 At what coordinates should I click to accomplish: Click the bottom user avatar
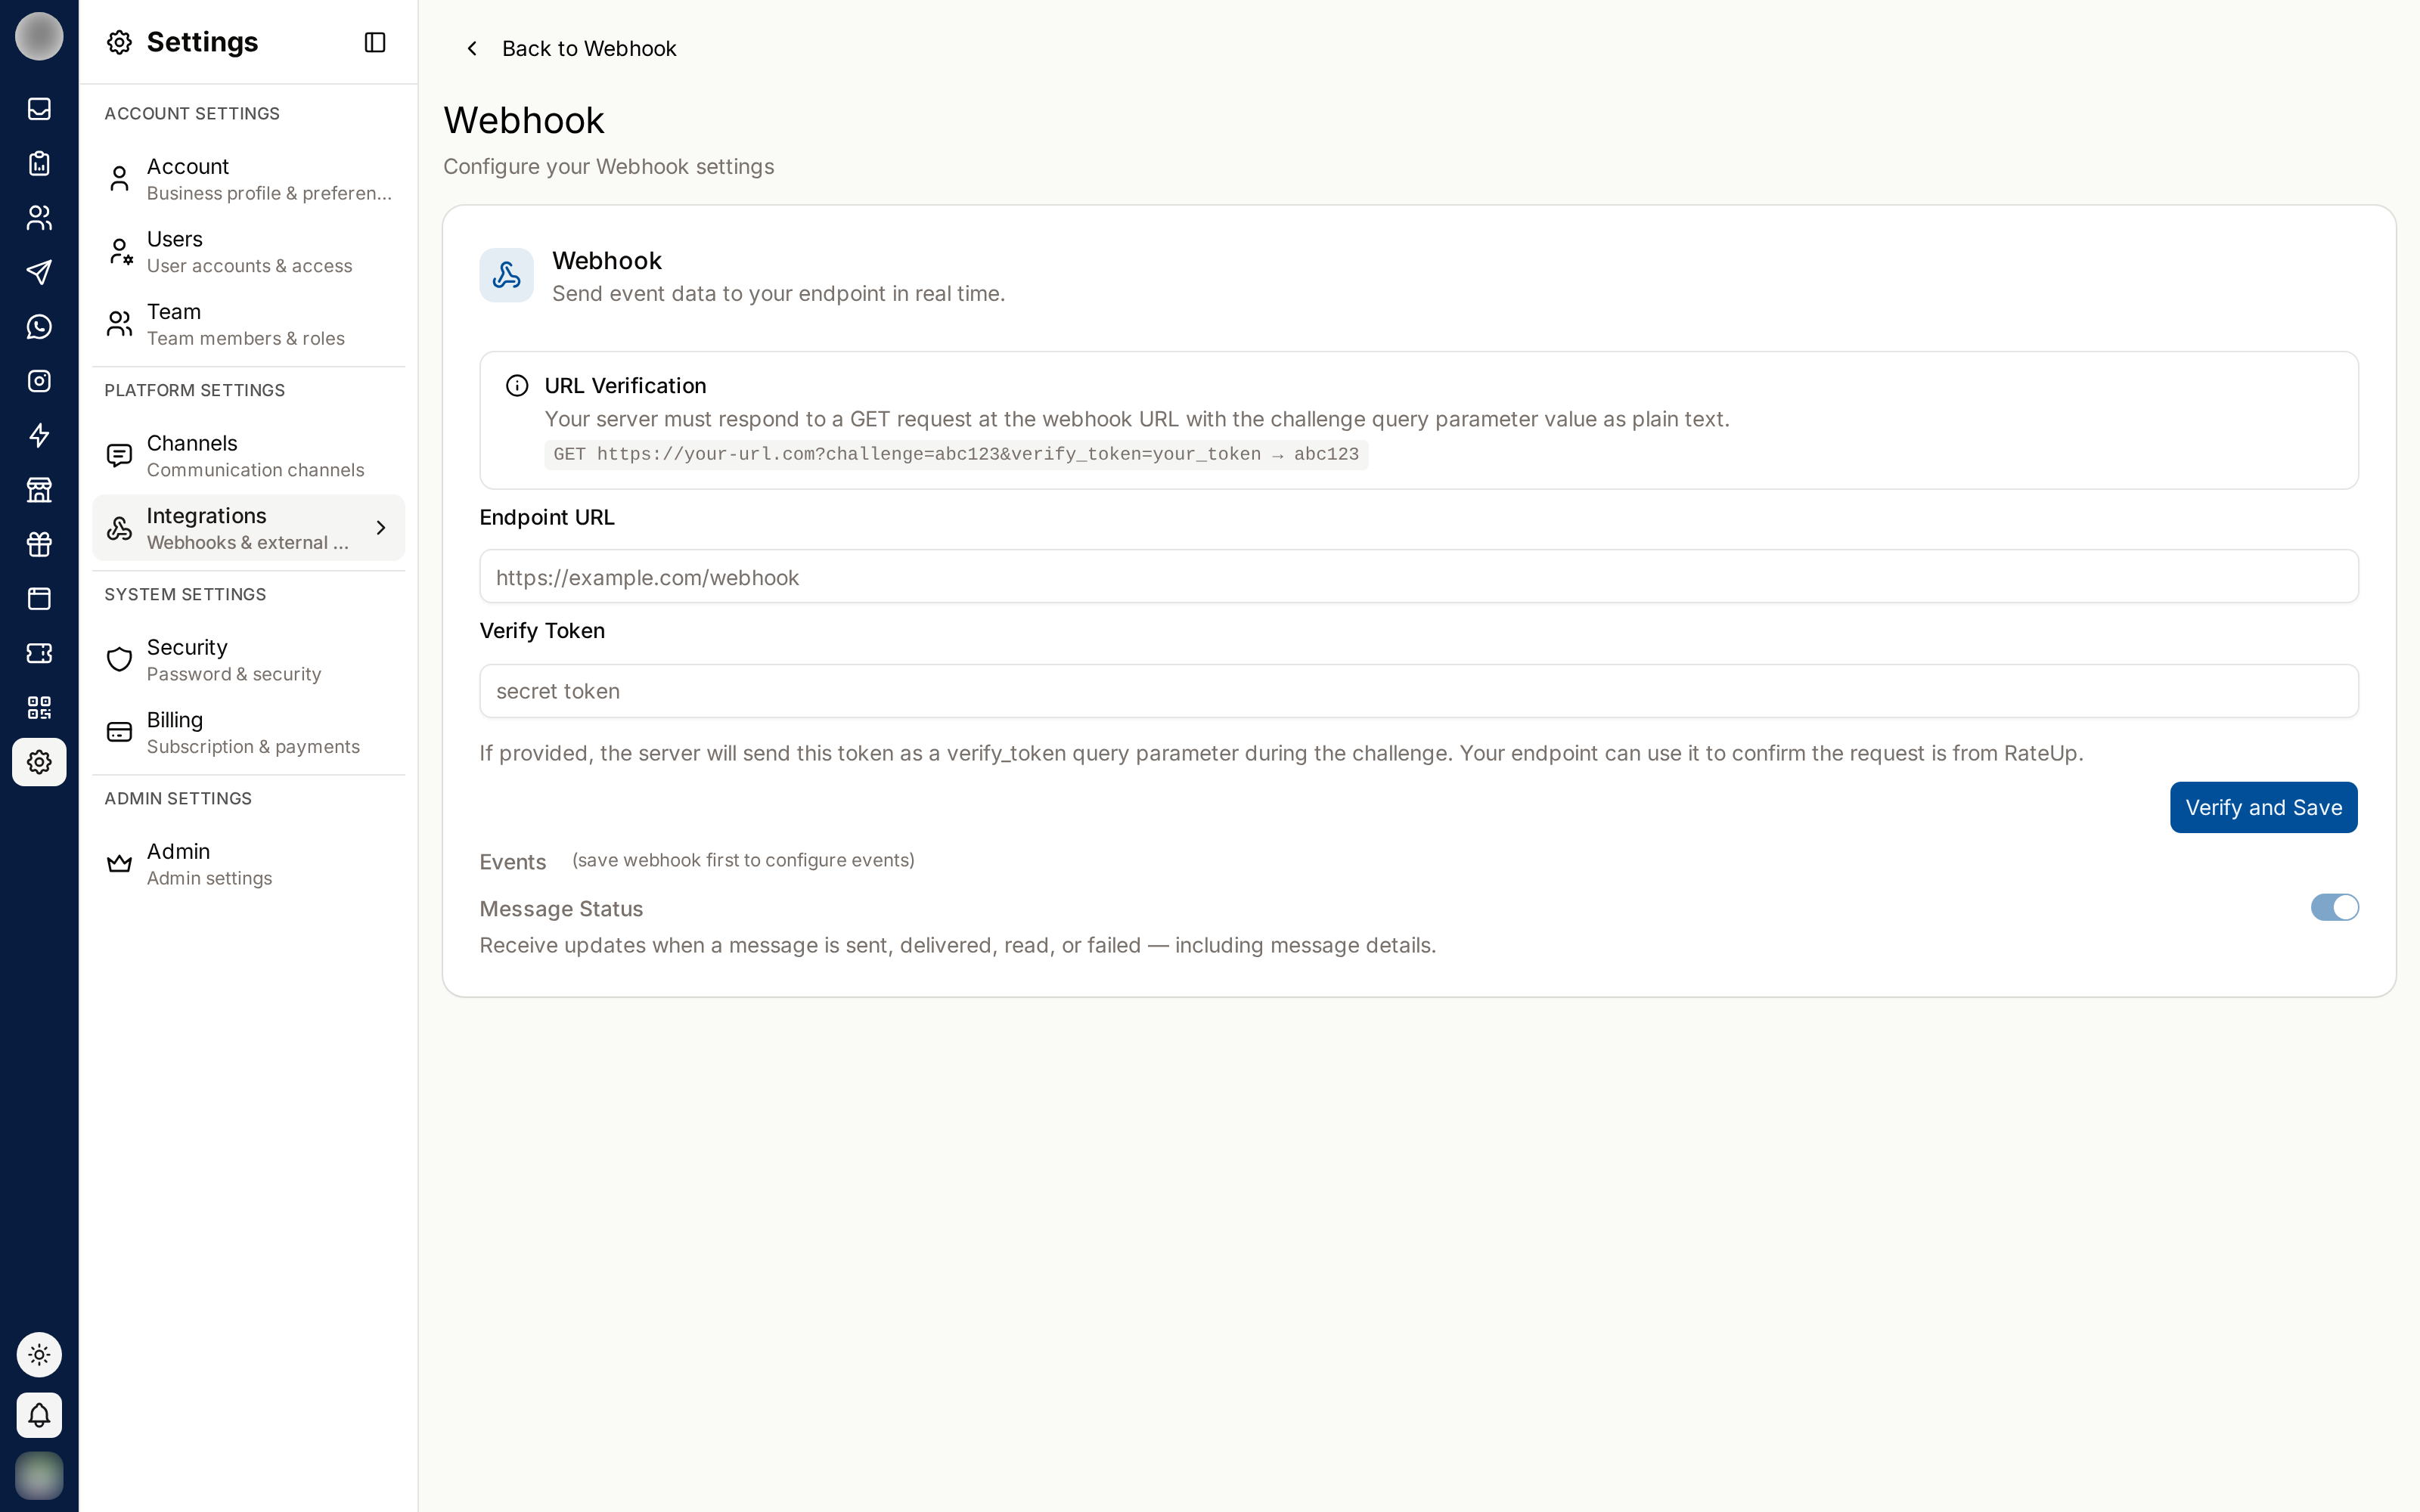[x=39, y=1475]
